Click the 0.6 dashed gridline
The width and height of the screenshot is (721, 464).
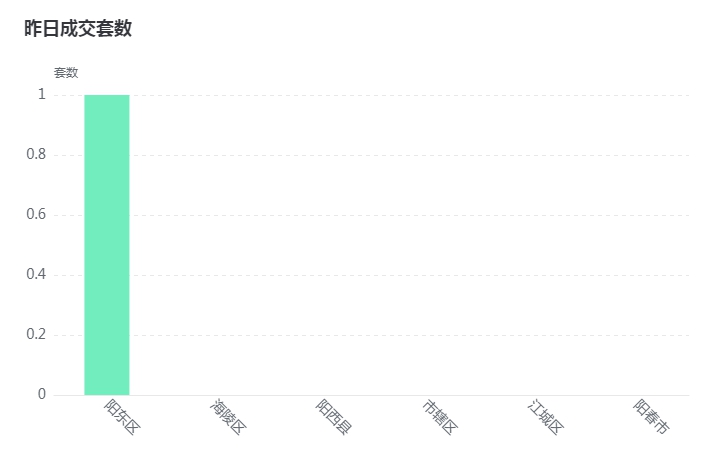372,215
